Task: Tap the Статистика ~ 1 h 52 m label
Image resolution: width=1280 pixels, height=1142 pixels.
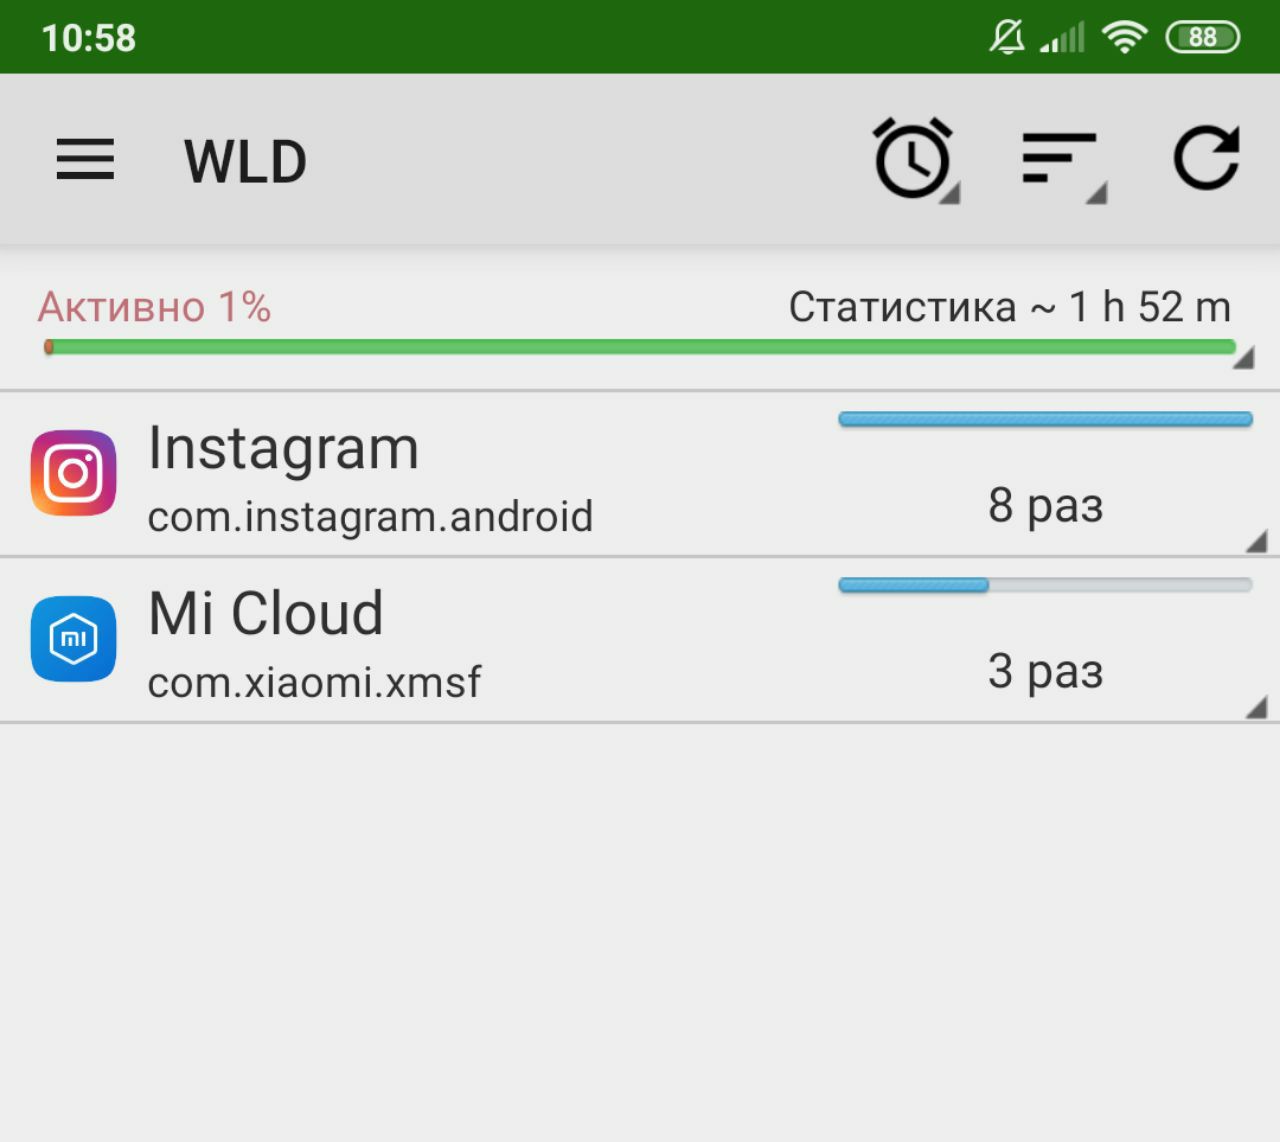Action: click(1010, 307)
